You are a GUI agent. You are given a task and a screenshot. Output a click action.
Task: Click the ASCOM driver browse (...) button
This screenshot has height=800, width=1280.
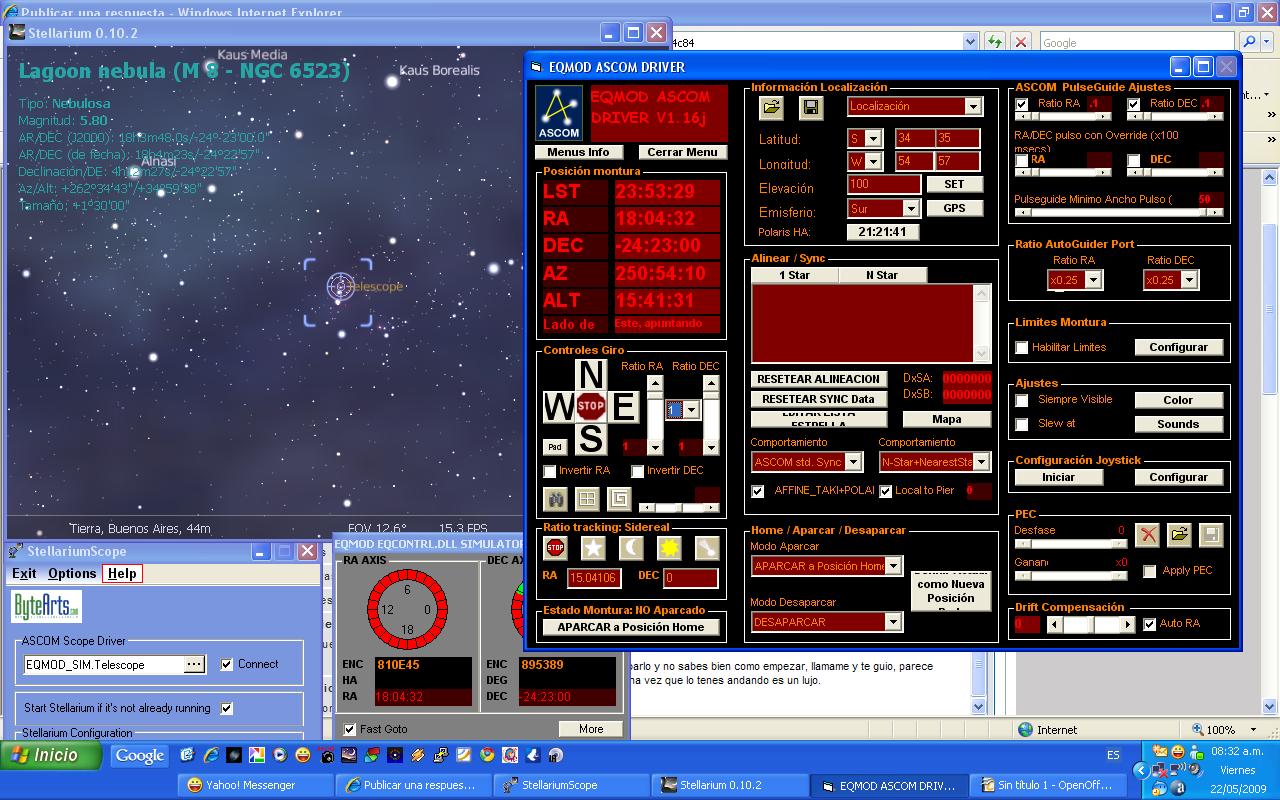point(194,664)
